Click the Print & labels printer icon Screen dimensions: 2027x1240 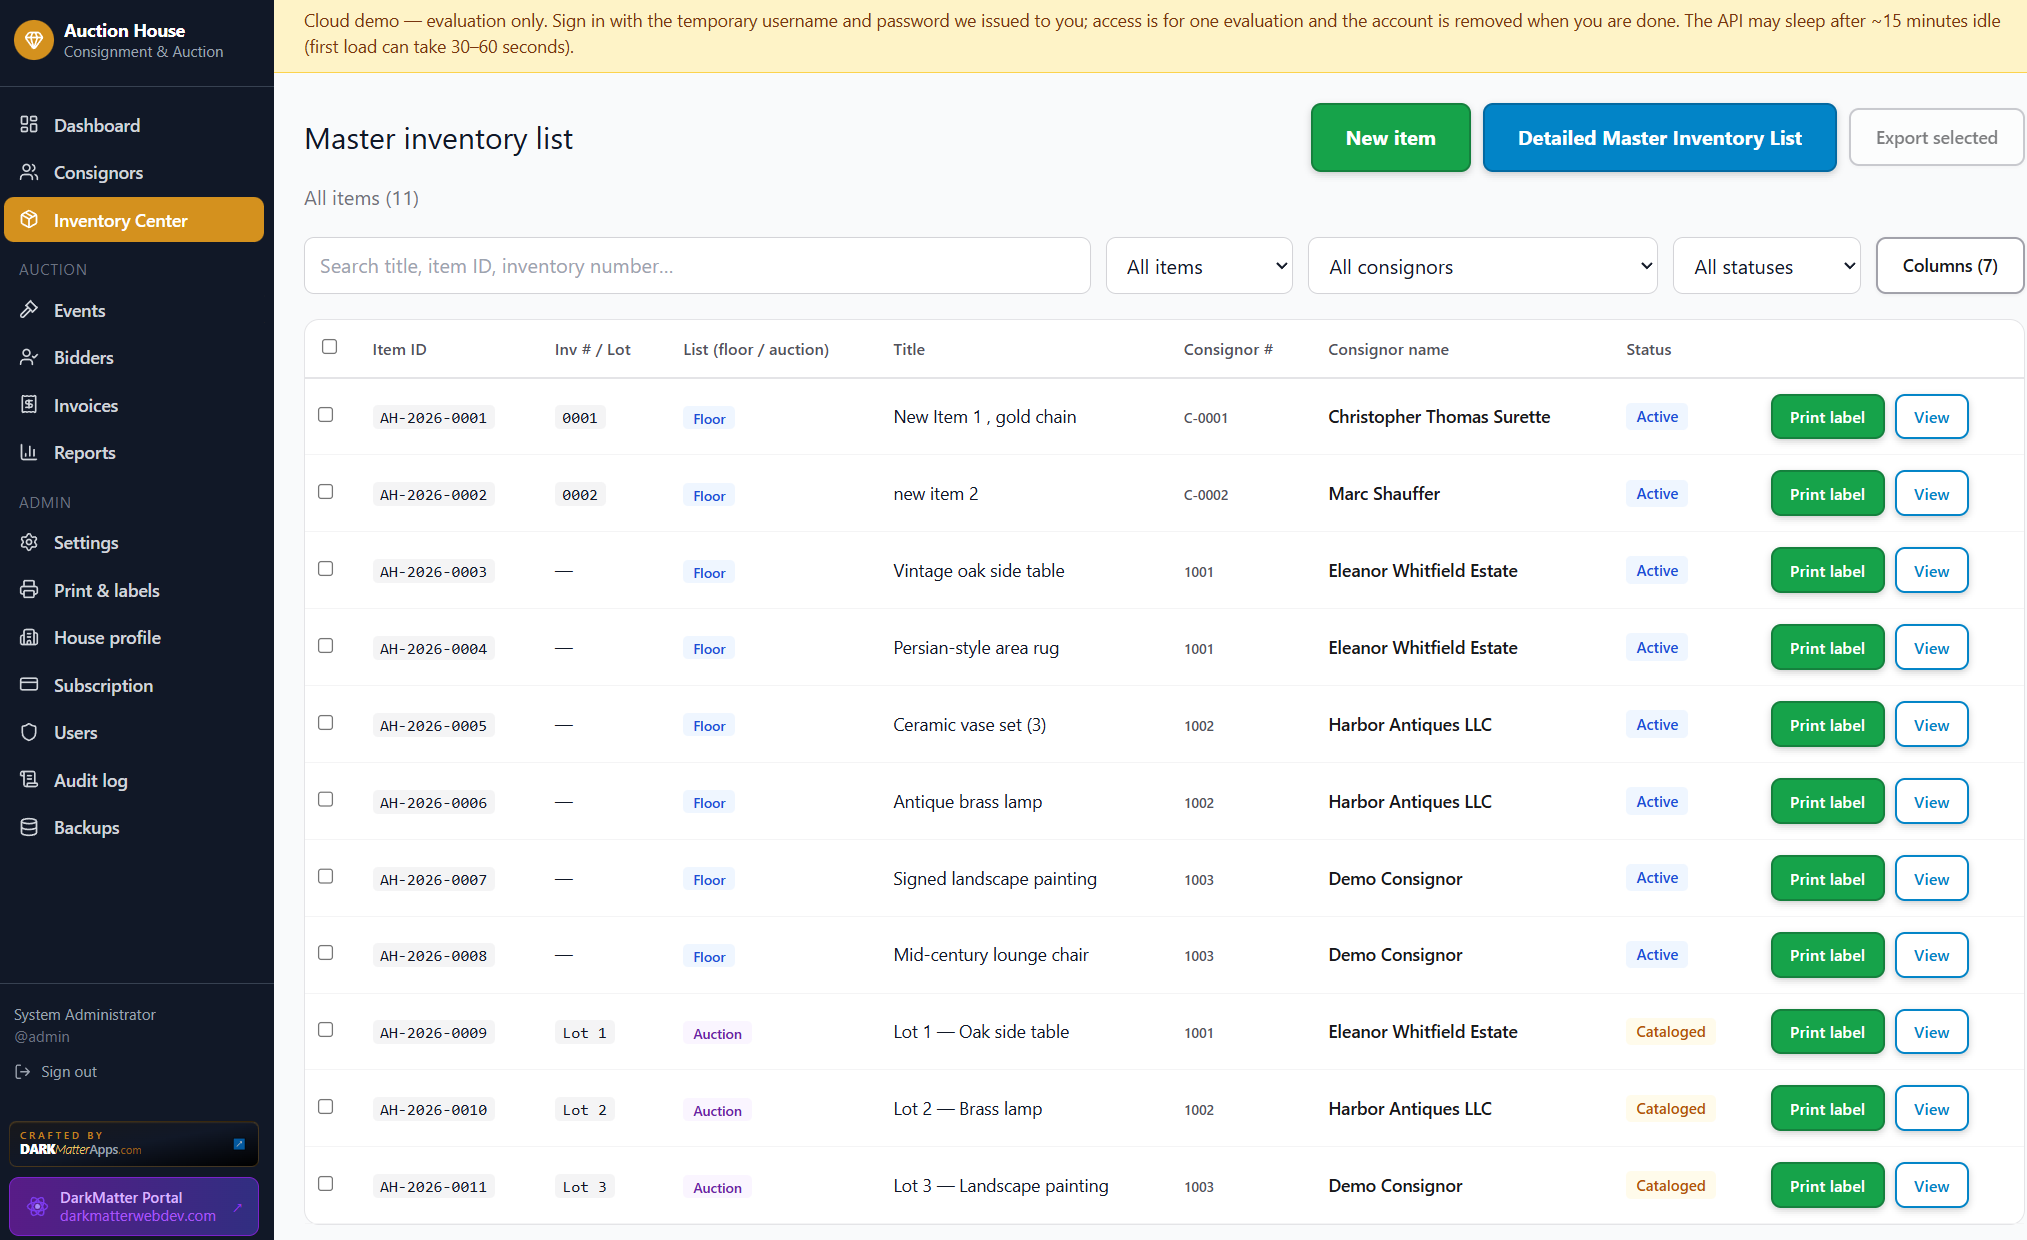pyautogui.click(x=29, y=590)
